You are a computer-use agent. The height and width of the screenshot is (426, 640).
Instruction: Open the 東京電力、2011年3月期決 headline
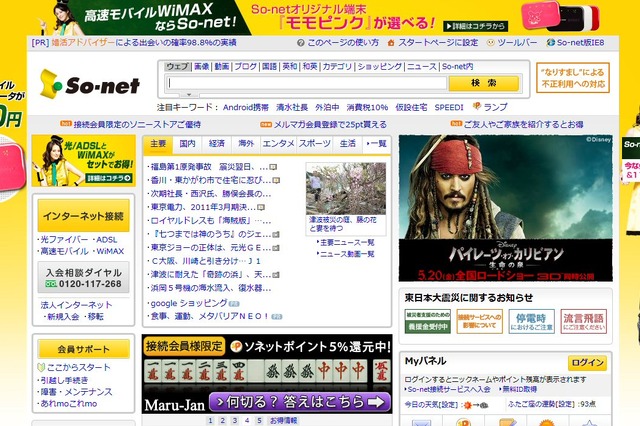click(x=203, y=207)
